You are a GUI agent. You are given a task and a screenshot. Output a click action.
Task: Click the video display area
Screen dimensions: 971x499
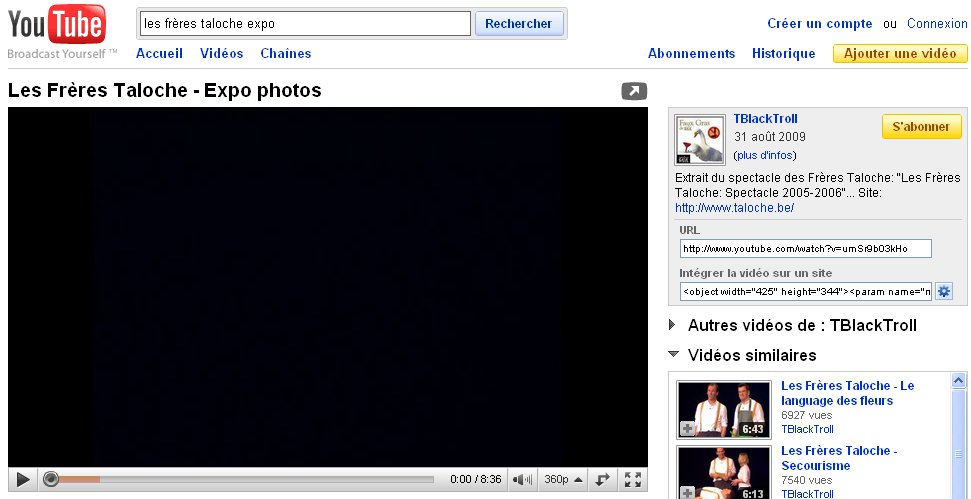[x=328, y=287]
